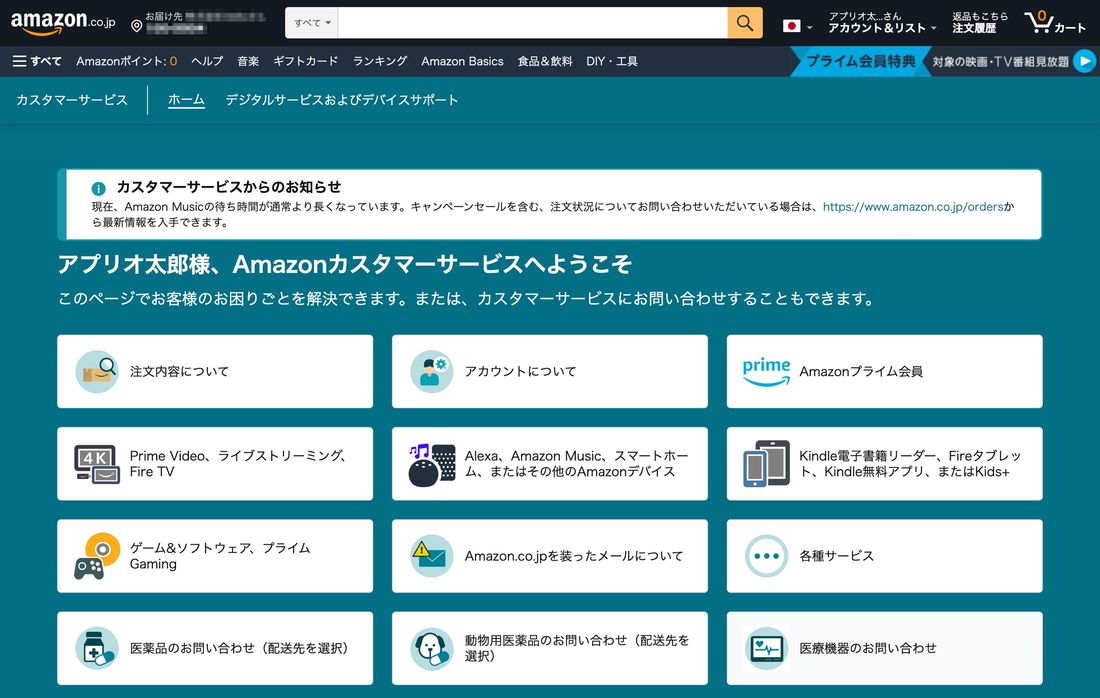The width and height of the screenshot is (1100, 698).
Task: Expand the language selector arrow next to flag
Action: pyautogui.click(x=810, y=27)
